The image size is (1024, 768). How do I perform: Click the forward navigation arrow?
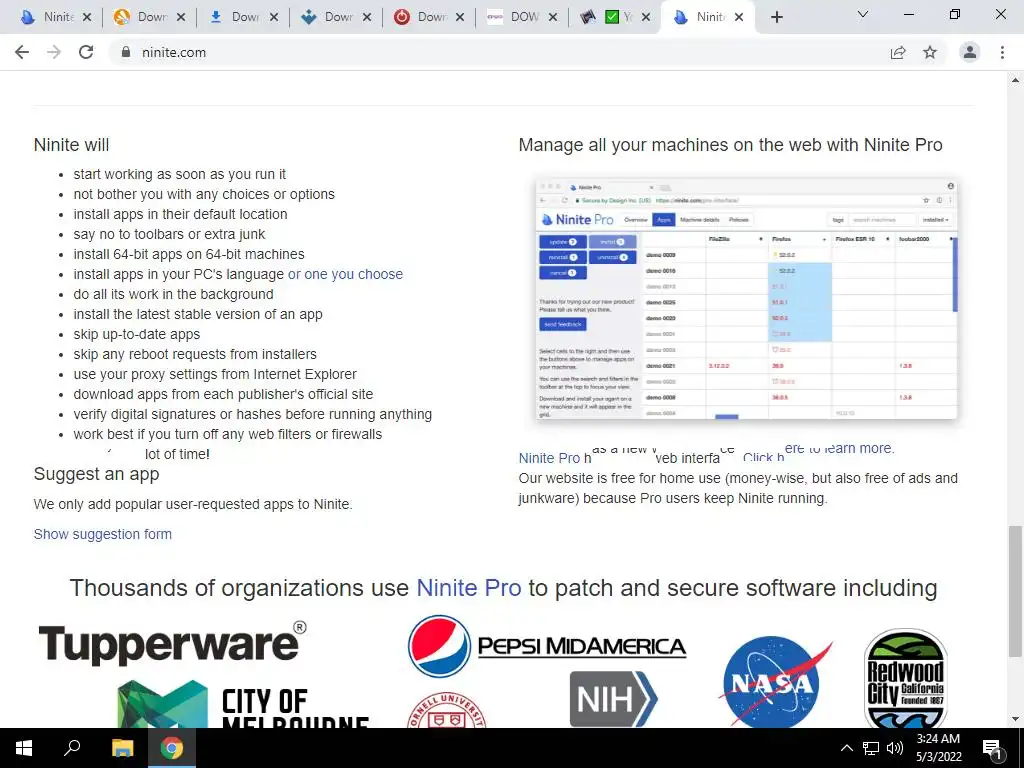[x=54, y=52]
